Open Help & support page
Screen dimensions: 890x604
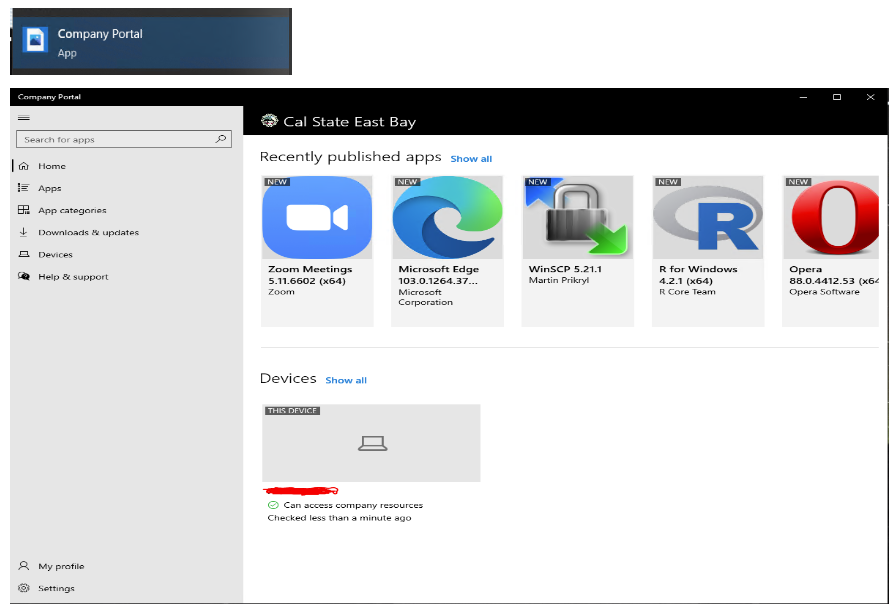pyautogui.click(x=73, y=276)
